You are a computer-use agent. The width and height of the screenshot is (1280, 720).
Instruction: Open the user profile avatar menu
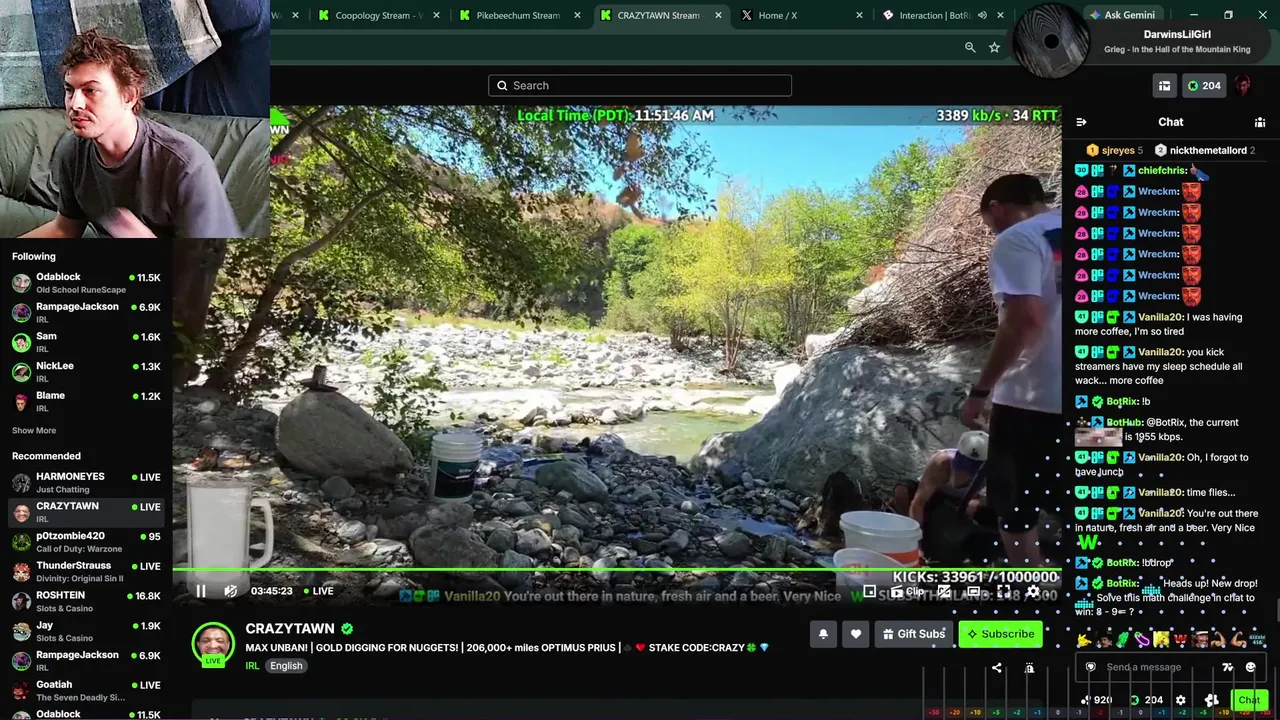1243,86
